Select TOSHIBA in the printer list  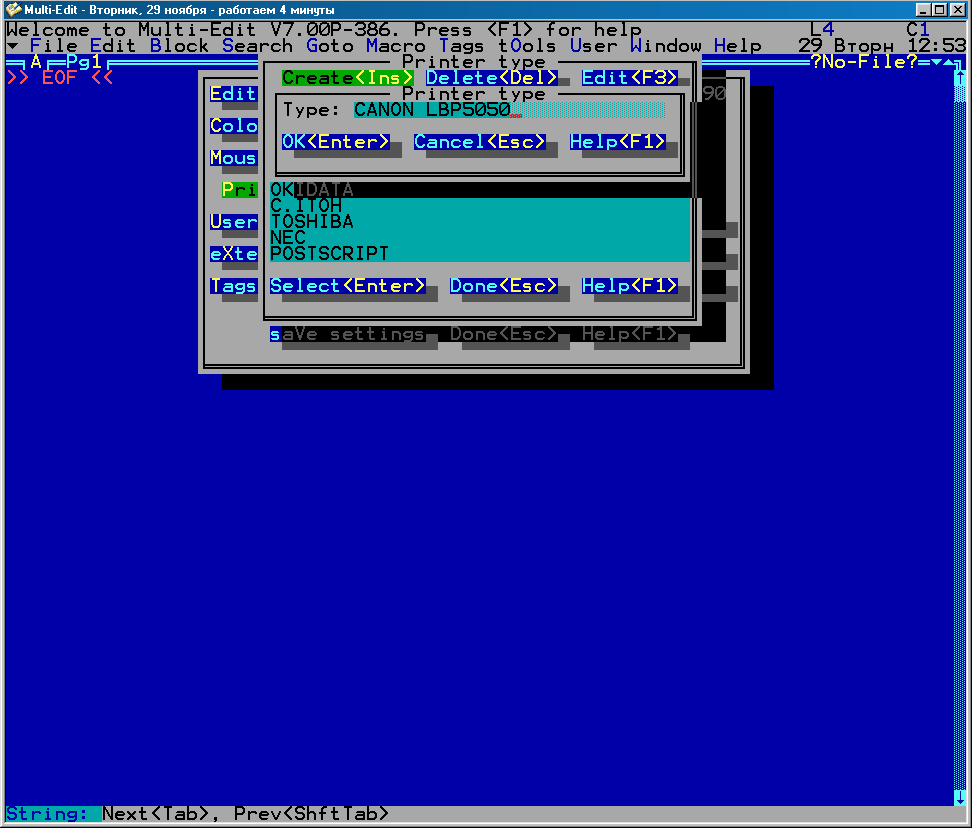[x=480, y=222]
